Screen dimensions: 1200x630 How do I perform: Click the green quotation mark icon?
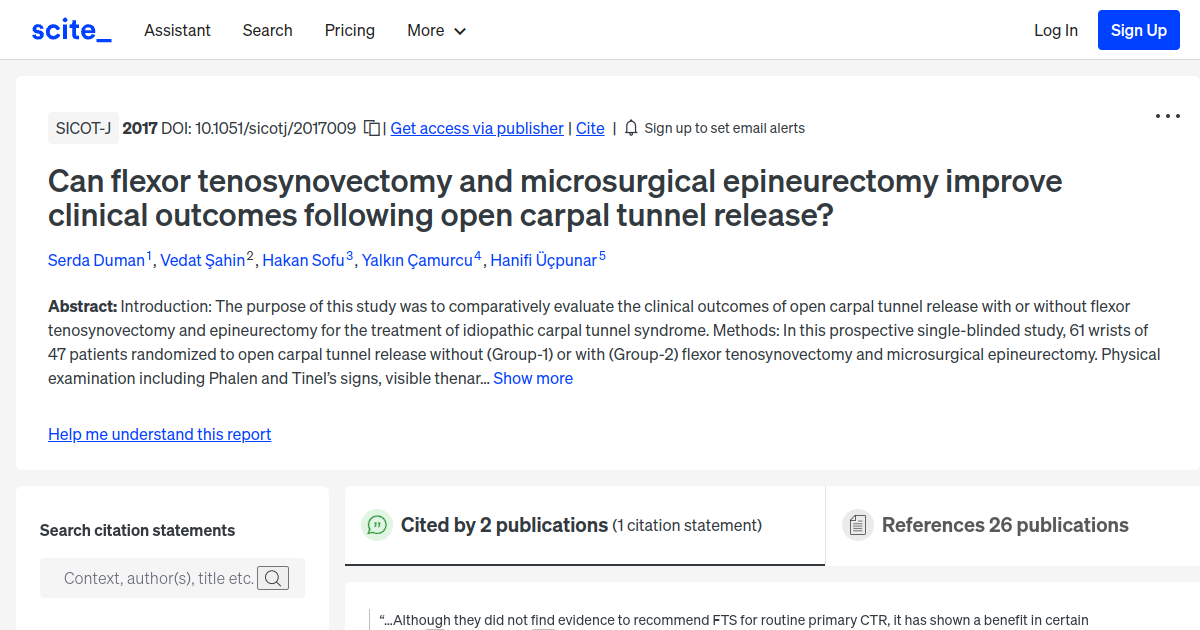[377, 524]
